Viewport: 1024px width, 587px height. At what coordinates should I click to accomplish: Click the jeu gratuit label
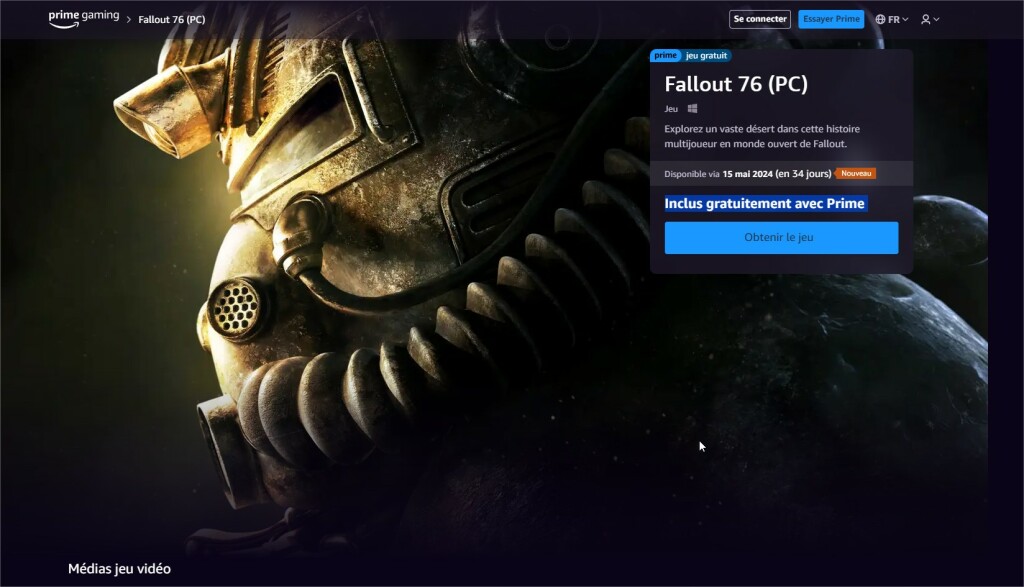click(706, 56)
